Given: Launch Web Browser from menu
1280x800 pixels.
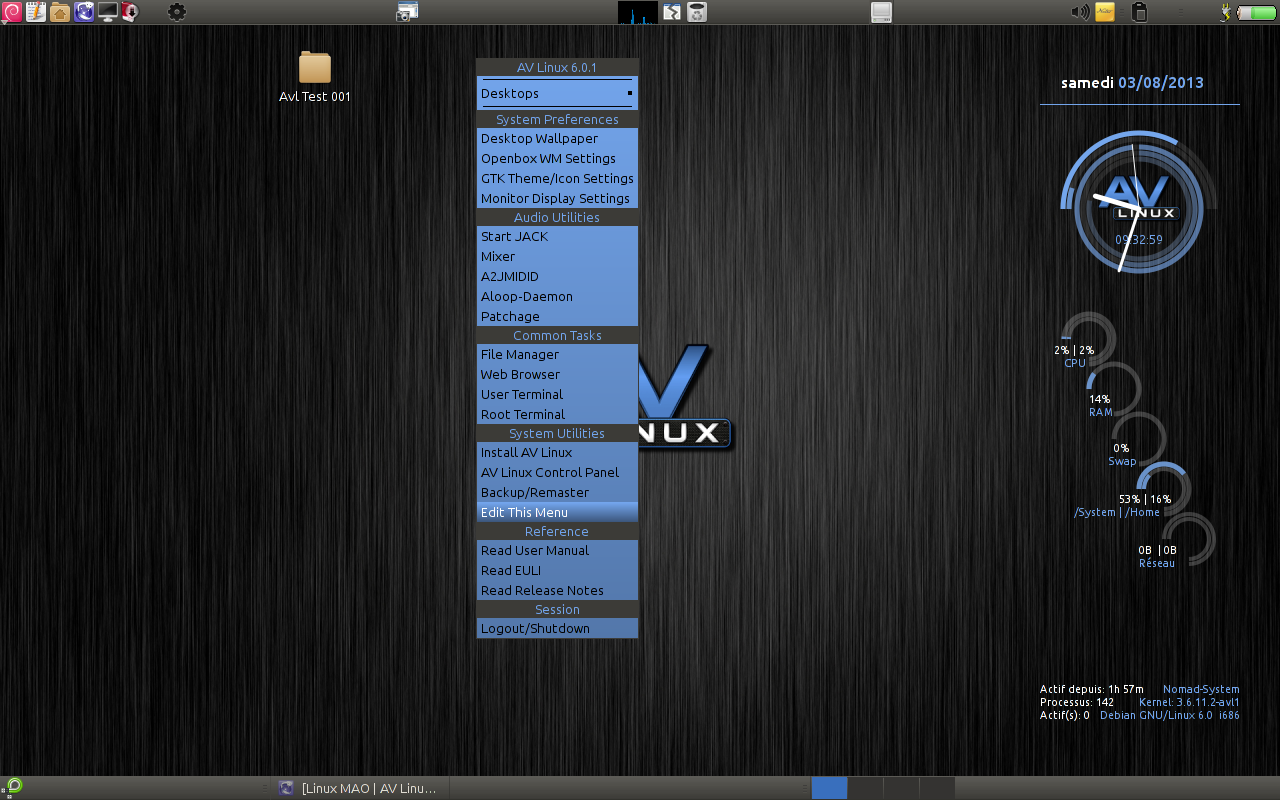Looking at the screenshot, I should pyautogui.click(x=557, y=375).
